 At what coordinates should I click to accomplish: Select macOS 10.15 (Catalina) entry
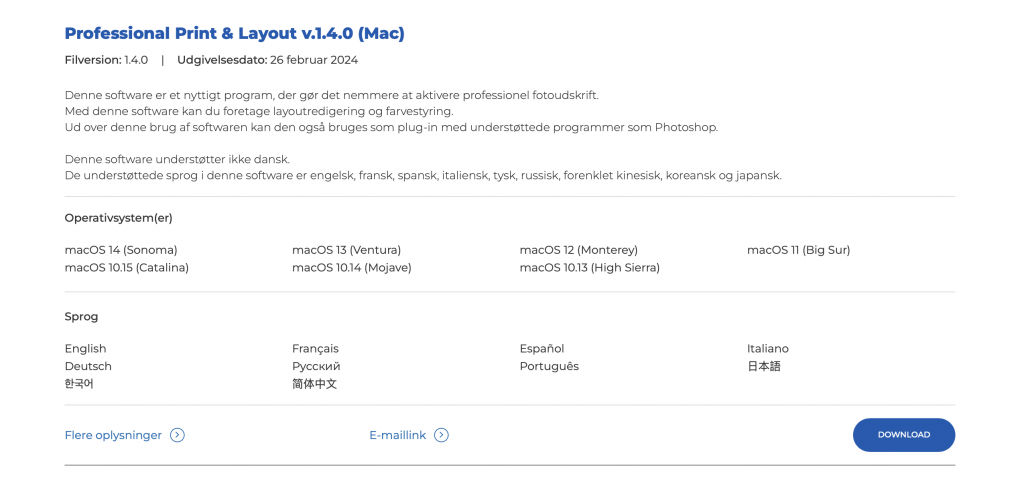127,267
